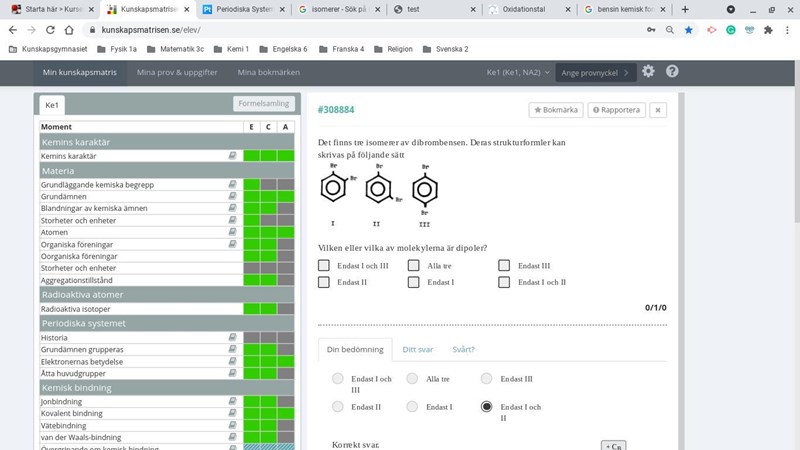The width and height of the screenshot is (800, 450).
Task: Open the settings gear in header
Action: click(x=648, y=72)
